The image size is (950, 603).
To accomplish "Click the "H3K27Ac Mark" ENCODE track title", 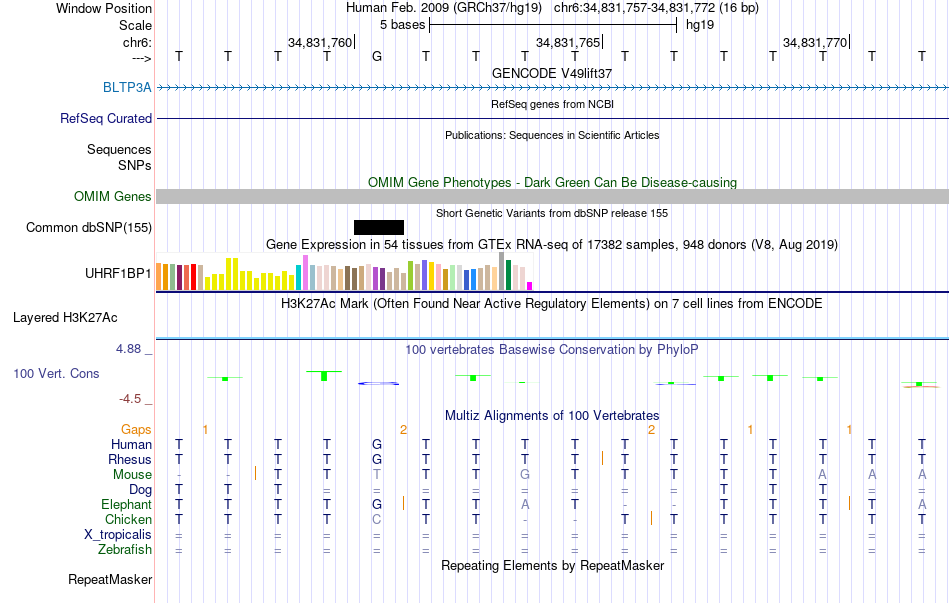I will (552, 303).
